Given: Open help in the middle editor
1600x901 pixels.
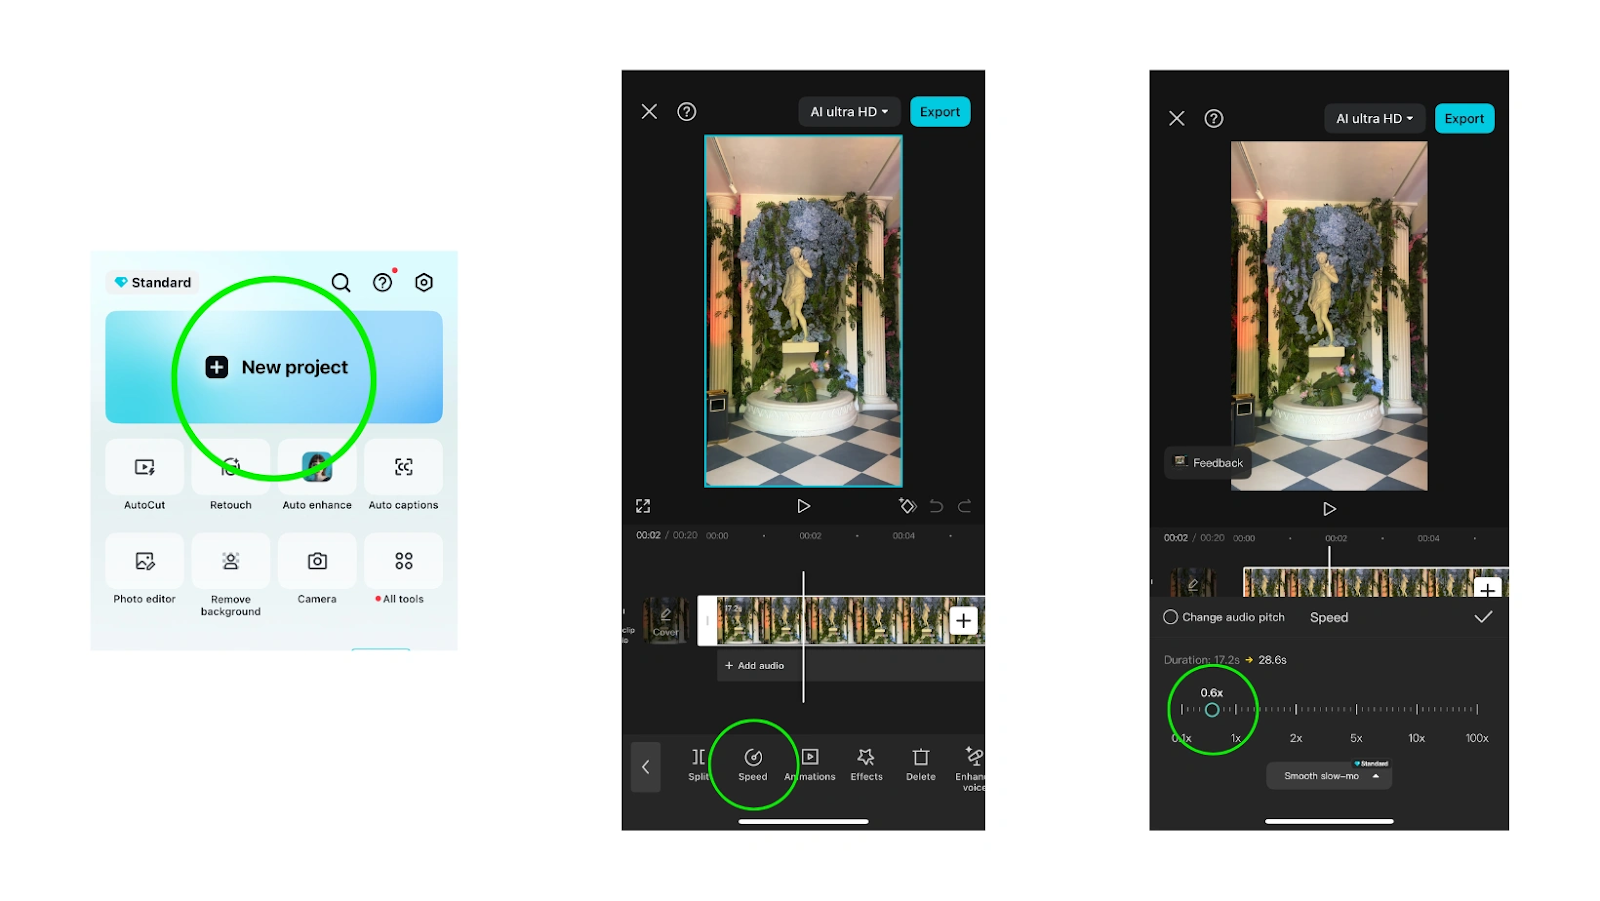Looking at the screenshot, I should point(687,112).
